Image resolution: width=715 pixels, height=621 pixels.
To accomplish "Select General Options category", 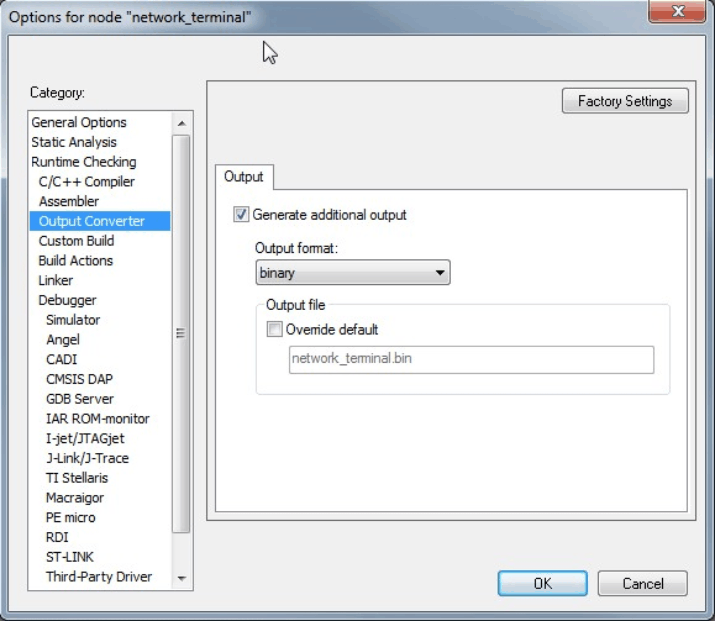I will coord(79,122).
